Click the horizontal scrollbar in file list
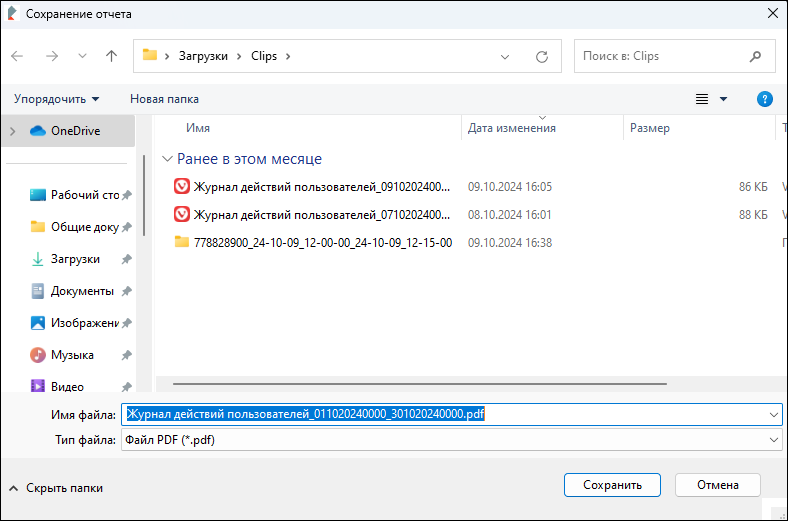 (420, 384)
